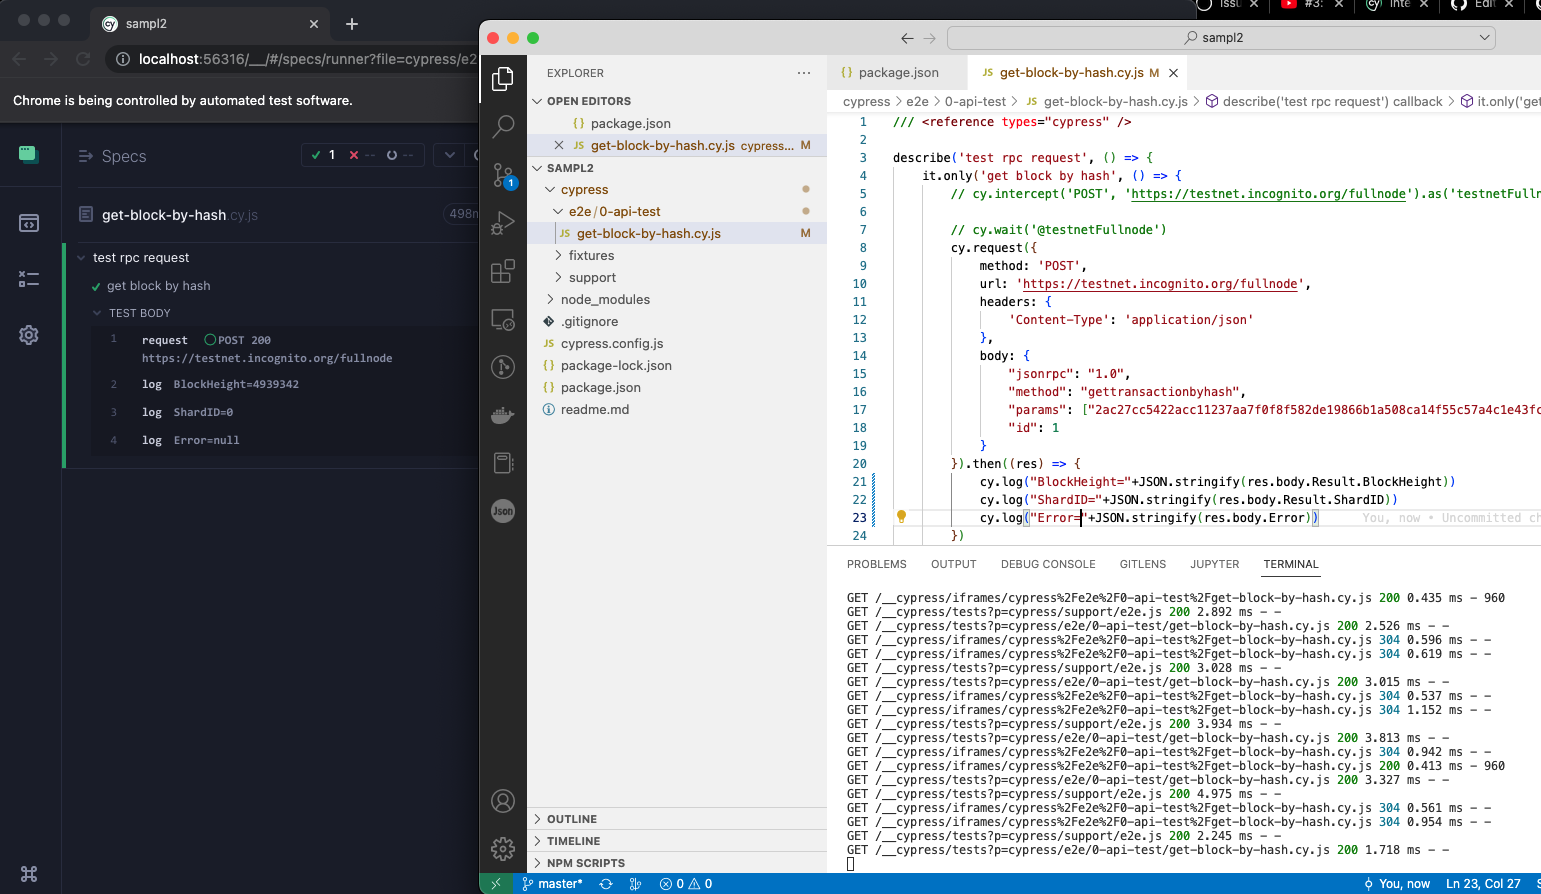This screenshot has height=894, width=1541.
Task: Switch to the OUTPUT tab
Action: [x=953, y=564]
